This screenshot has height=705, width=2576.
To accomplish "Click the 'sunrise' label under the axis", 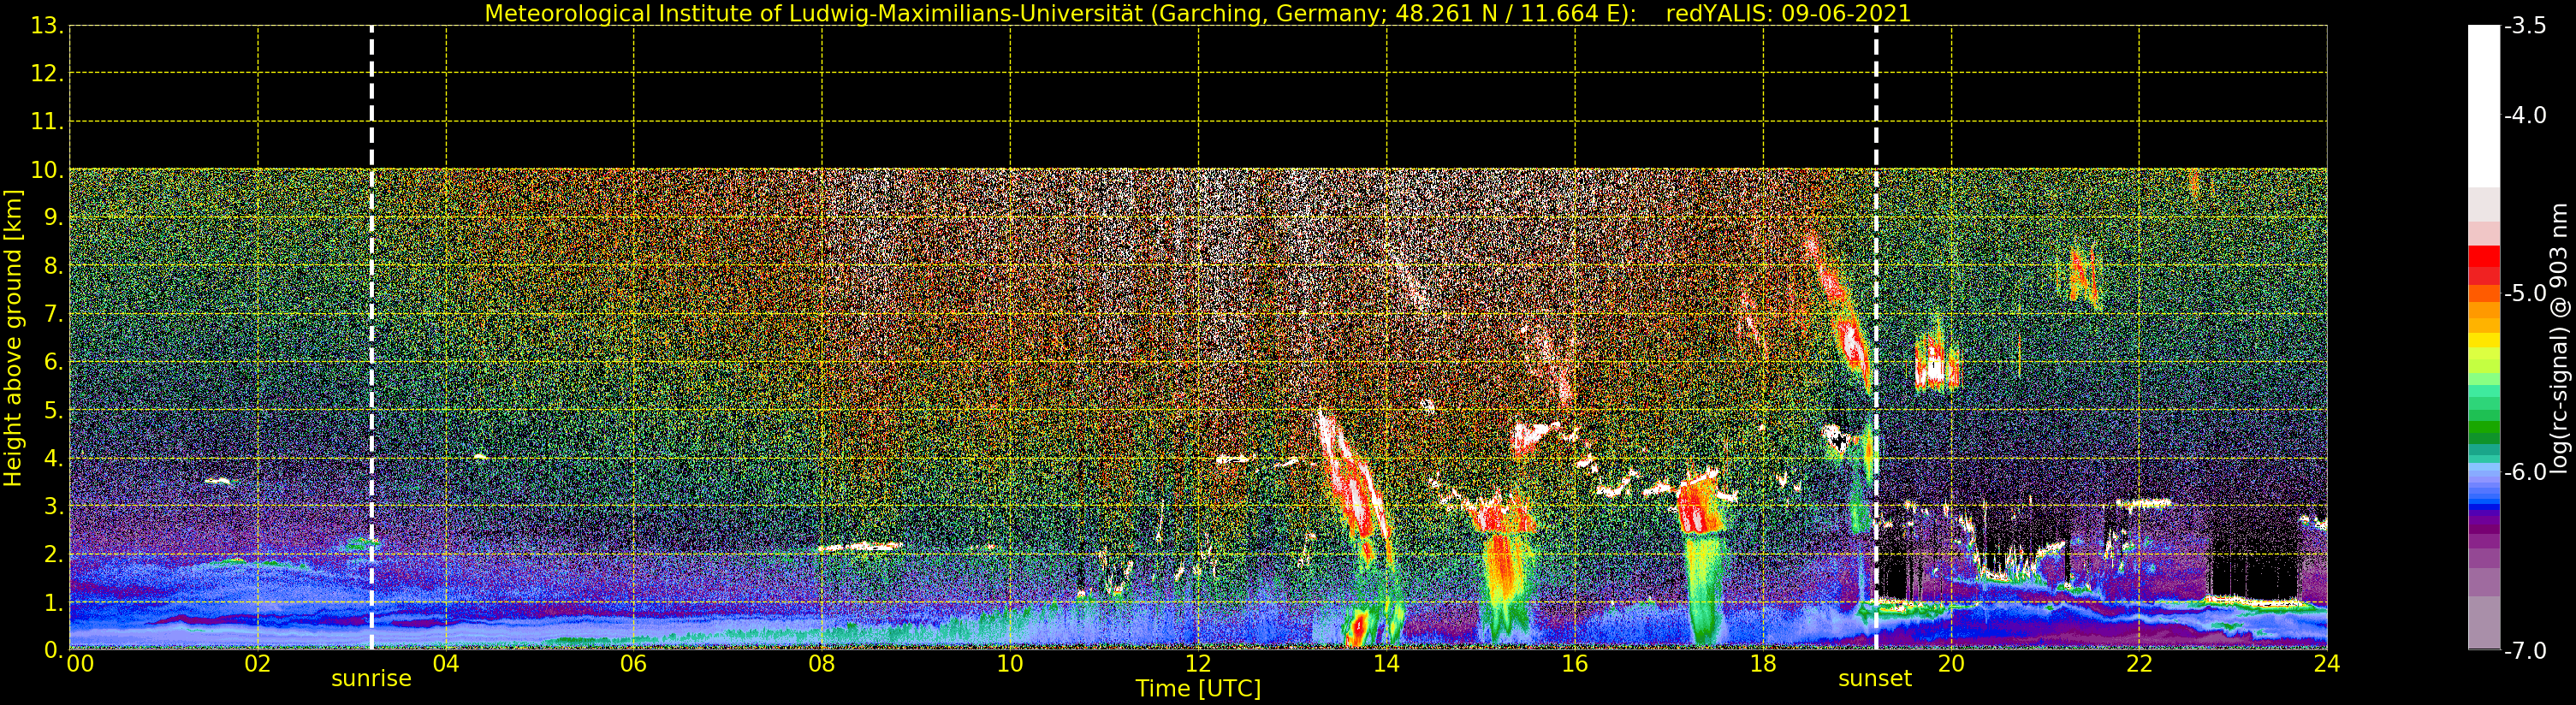I will tap(371, 678).
